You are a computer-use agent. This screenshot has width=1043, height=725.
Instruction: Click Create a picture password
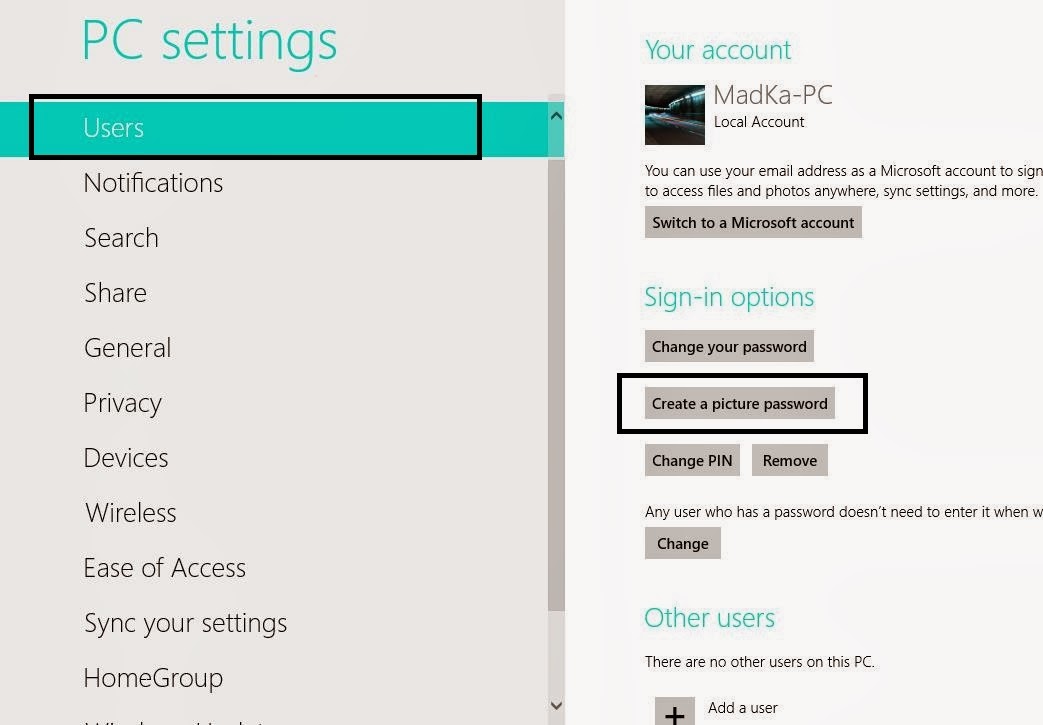(x=739, y=403)
